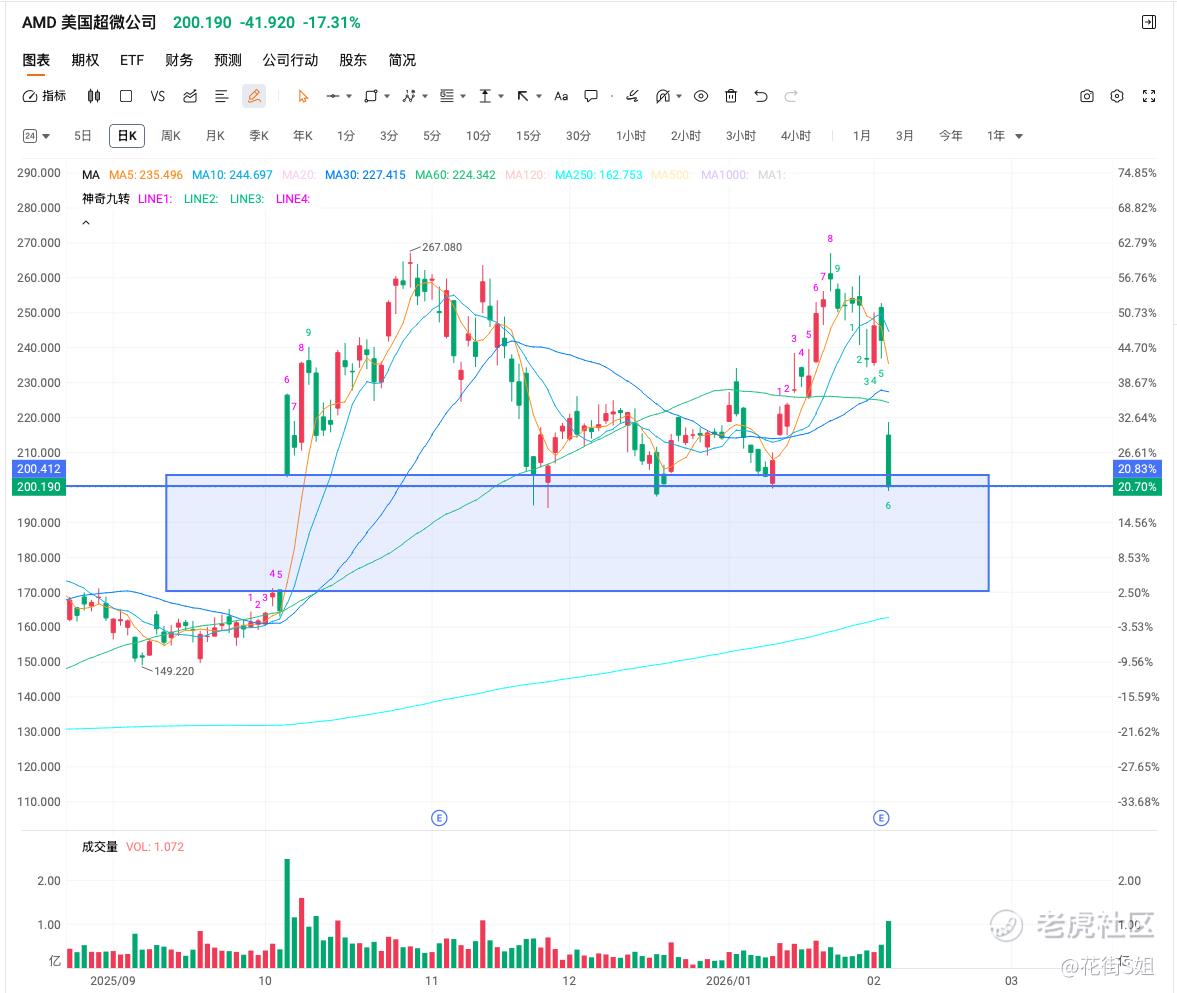This screenshot has height=993, width=1177.
Task: Toggle MA250 moving average line
Action: (x=598, y=175)
